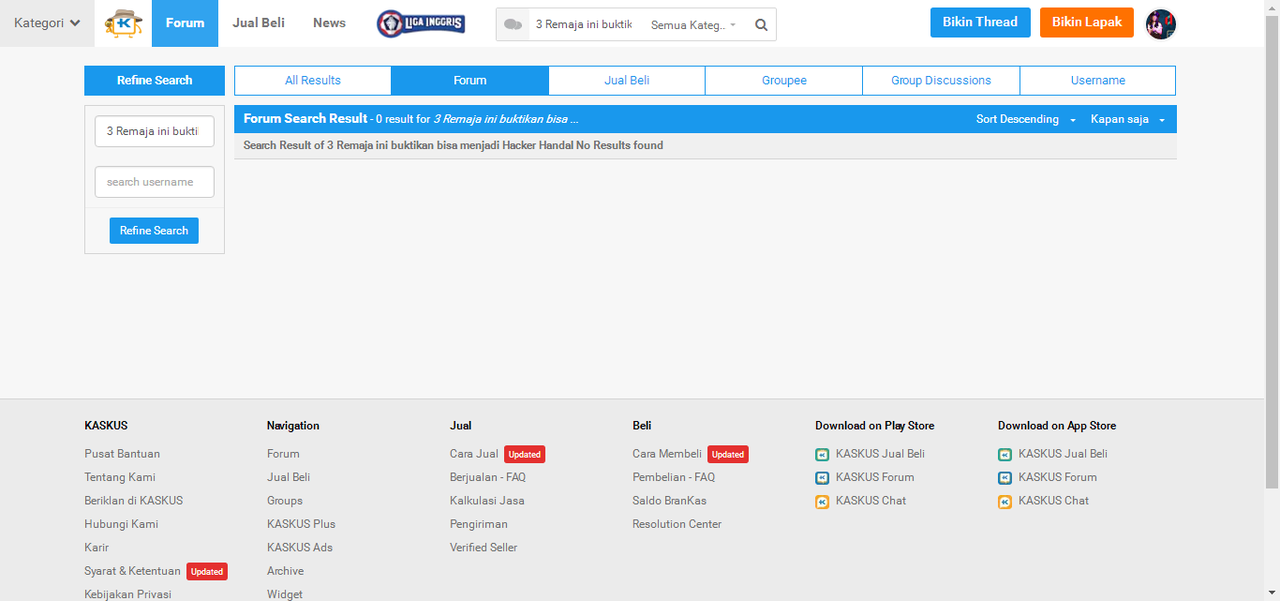The width and height of the screenshot is (1280, 601).
Task: Open App Store KASKUS Chat link text
Action: point(1054,501)
